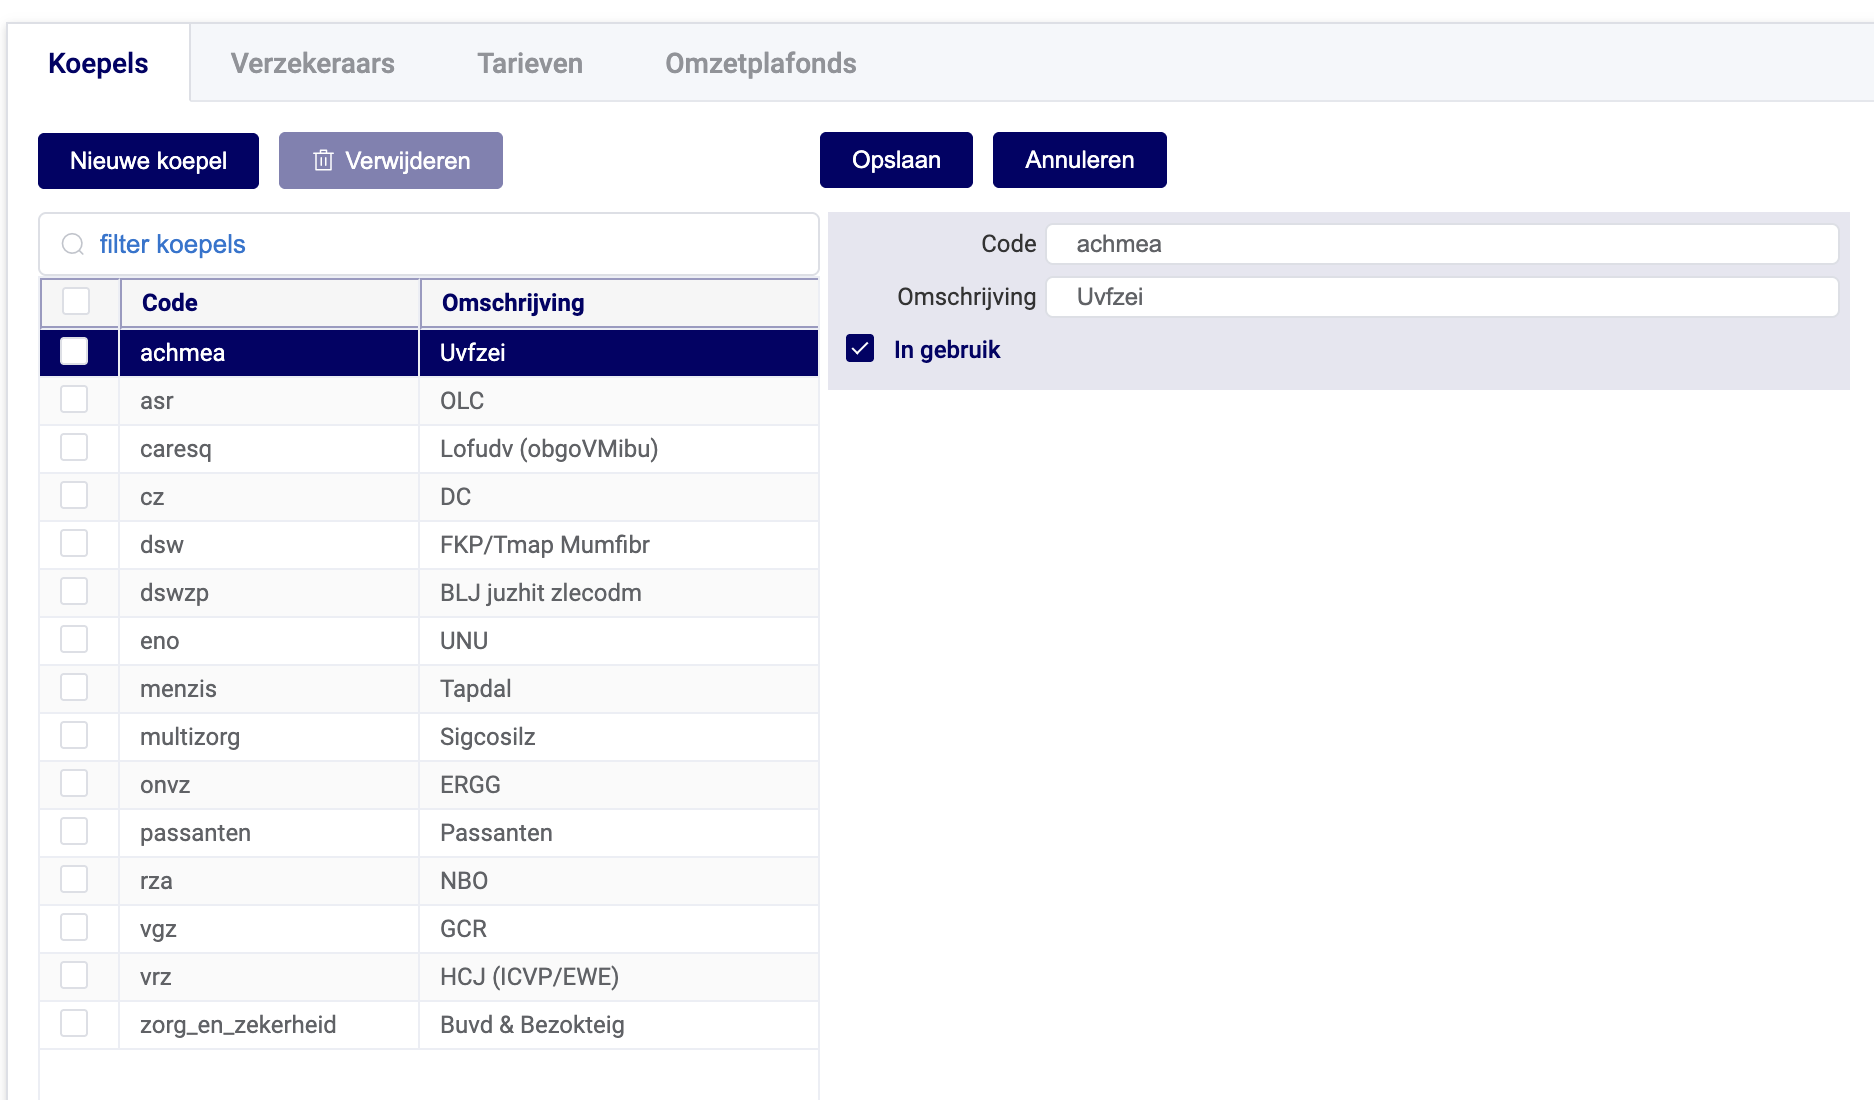
Task: Switch to the Verzekeraars tab
Action: click(312, 63)
